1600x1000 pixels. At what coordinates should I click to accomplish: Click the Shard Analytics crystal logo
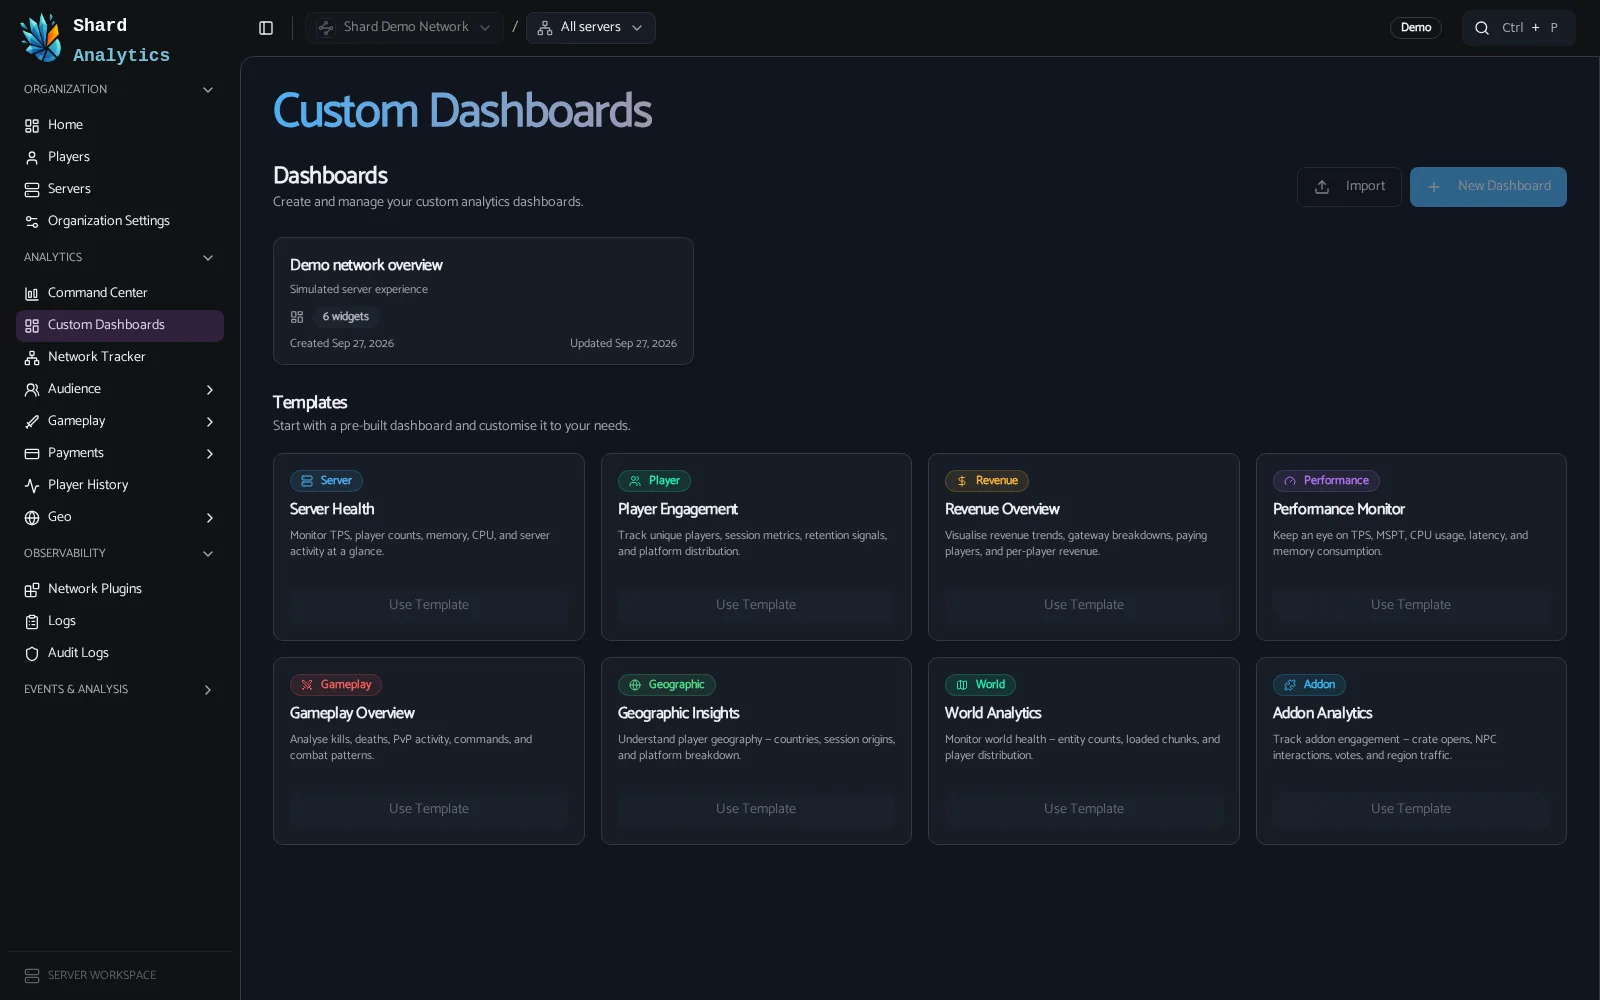click(41, 38)
